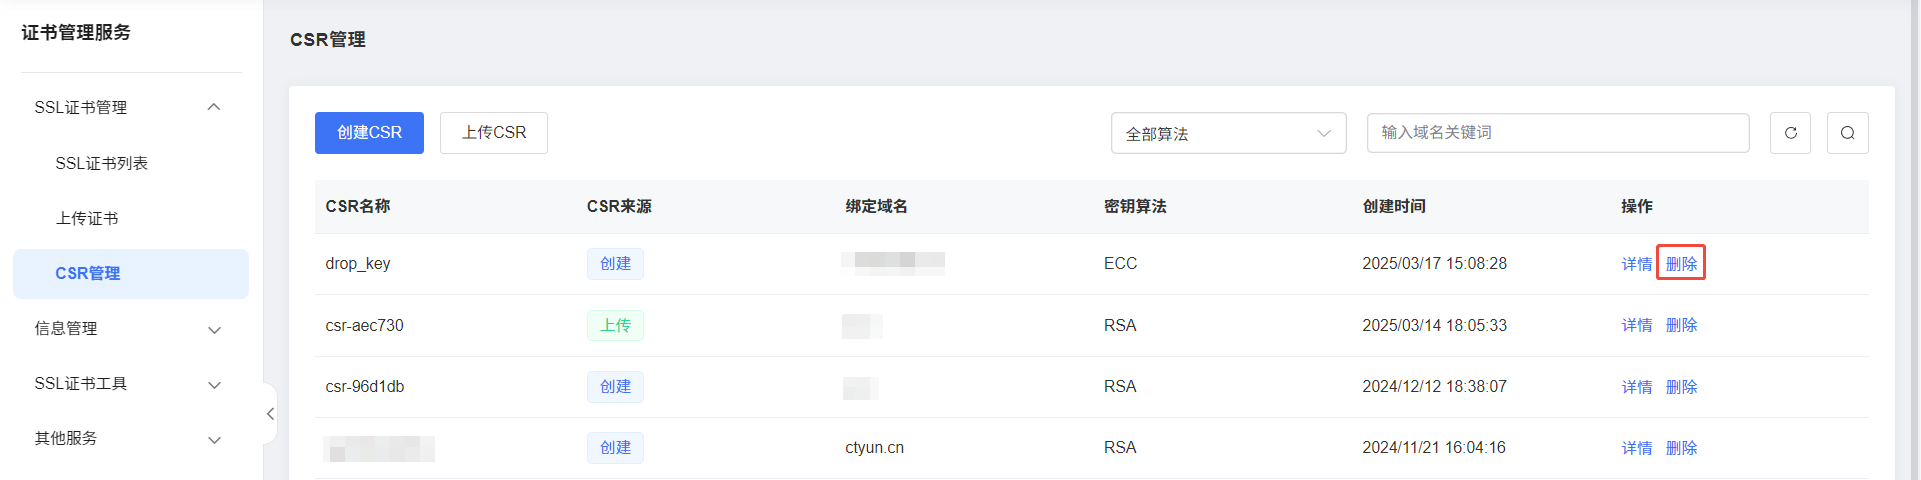Click the search magnifier icon
This screenshot has height=480, width=1921.
(x=1847, y=133)
